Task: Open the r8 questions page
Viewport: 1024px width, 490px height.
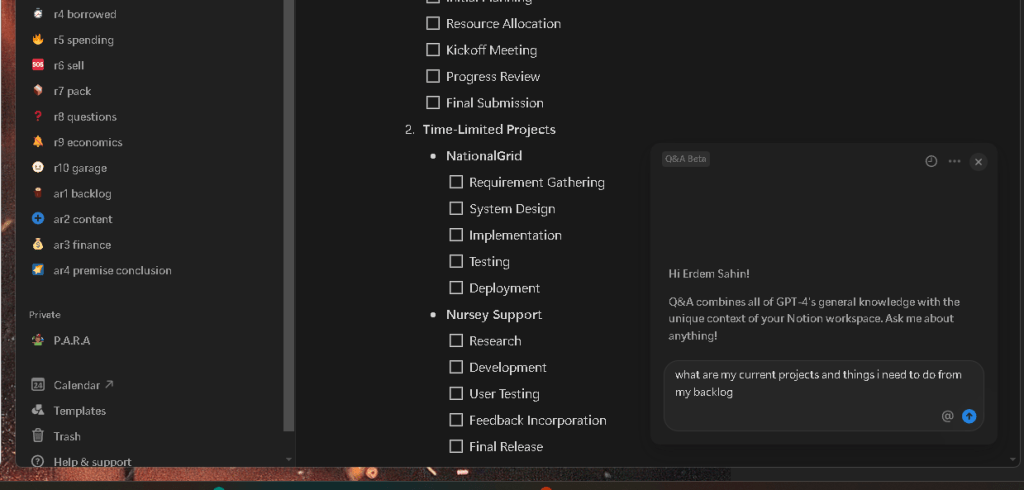Action: [85, 117]
